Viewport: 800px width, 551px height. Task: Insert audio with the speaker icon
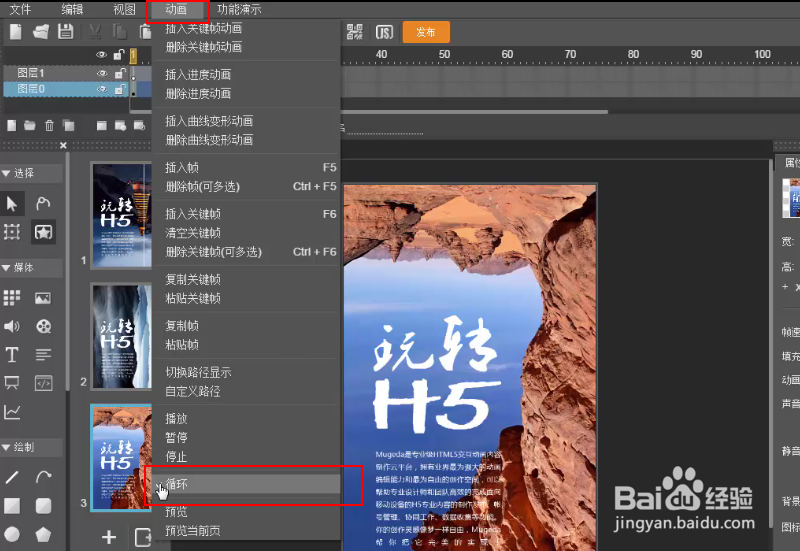pyautogui.click(x=12, y=327)
